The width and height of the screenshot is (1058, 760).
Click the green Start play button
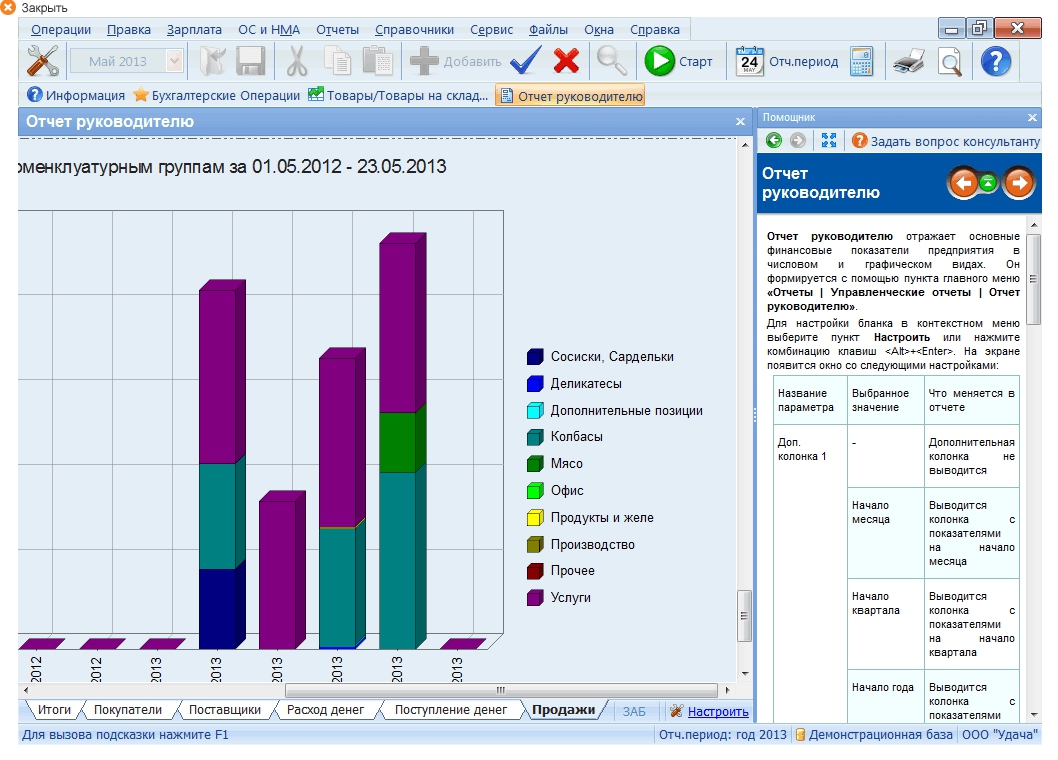click(660, 62)
